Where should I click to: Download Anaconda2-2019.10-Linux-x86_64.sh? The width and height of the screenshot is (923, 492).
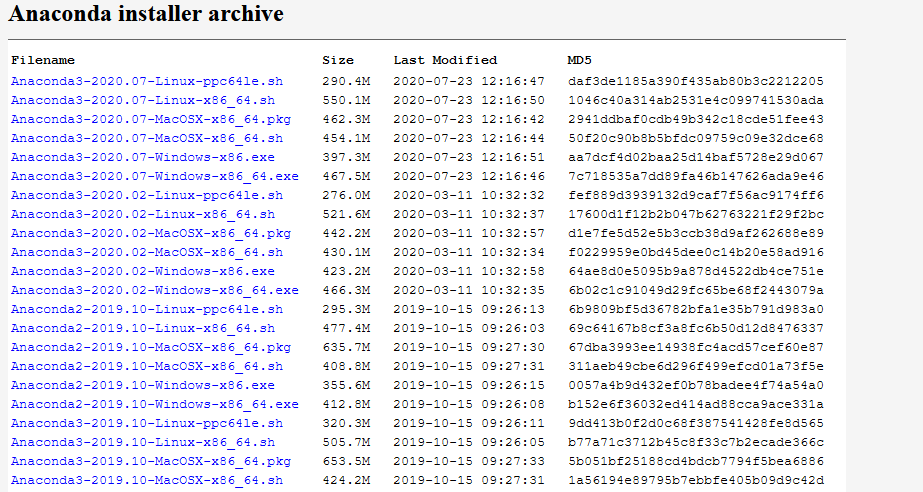pos(143,328)
